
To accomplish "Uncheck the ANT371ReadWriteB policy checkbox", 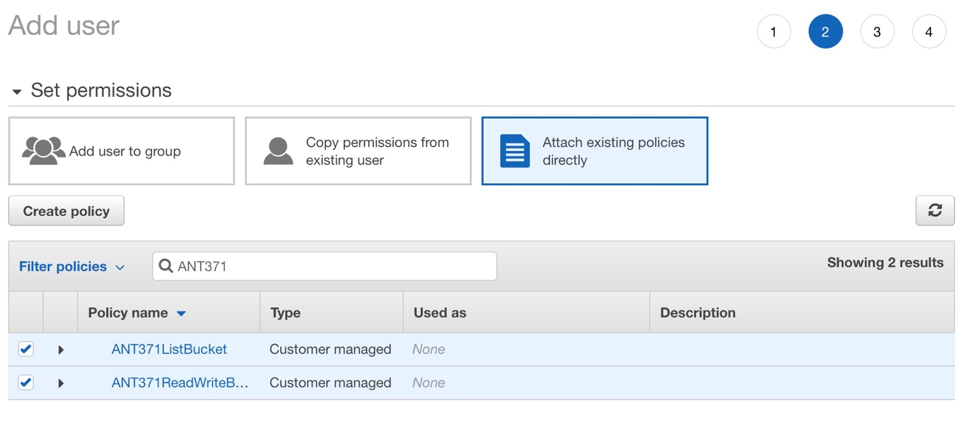I will click(25, 382).
